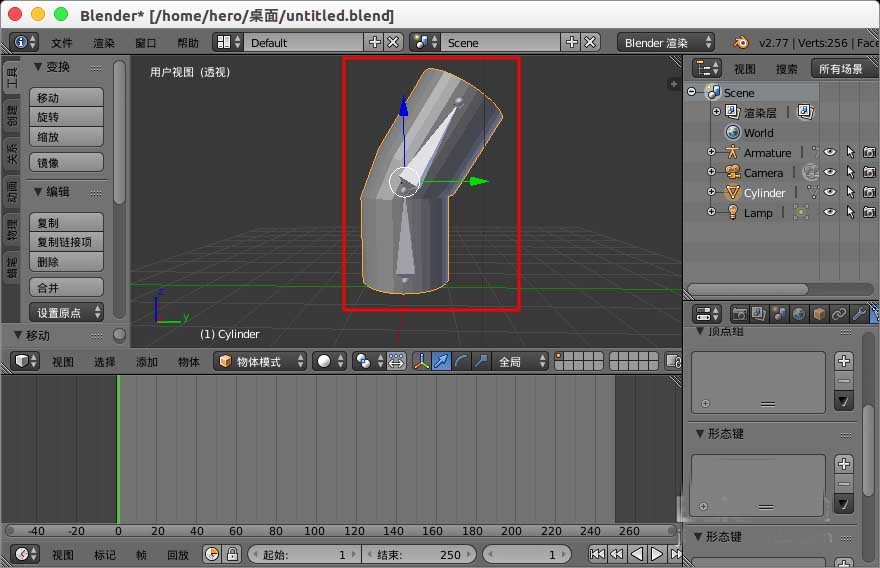Click the Camera object icon in the outliner
880x568 pixels.
732,172
